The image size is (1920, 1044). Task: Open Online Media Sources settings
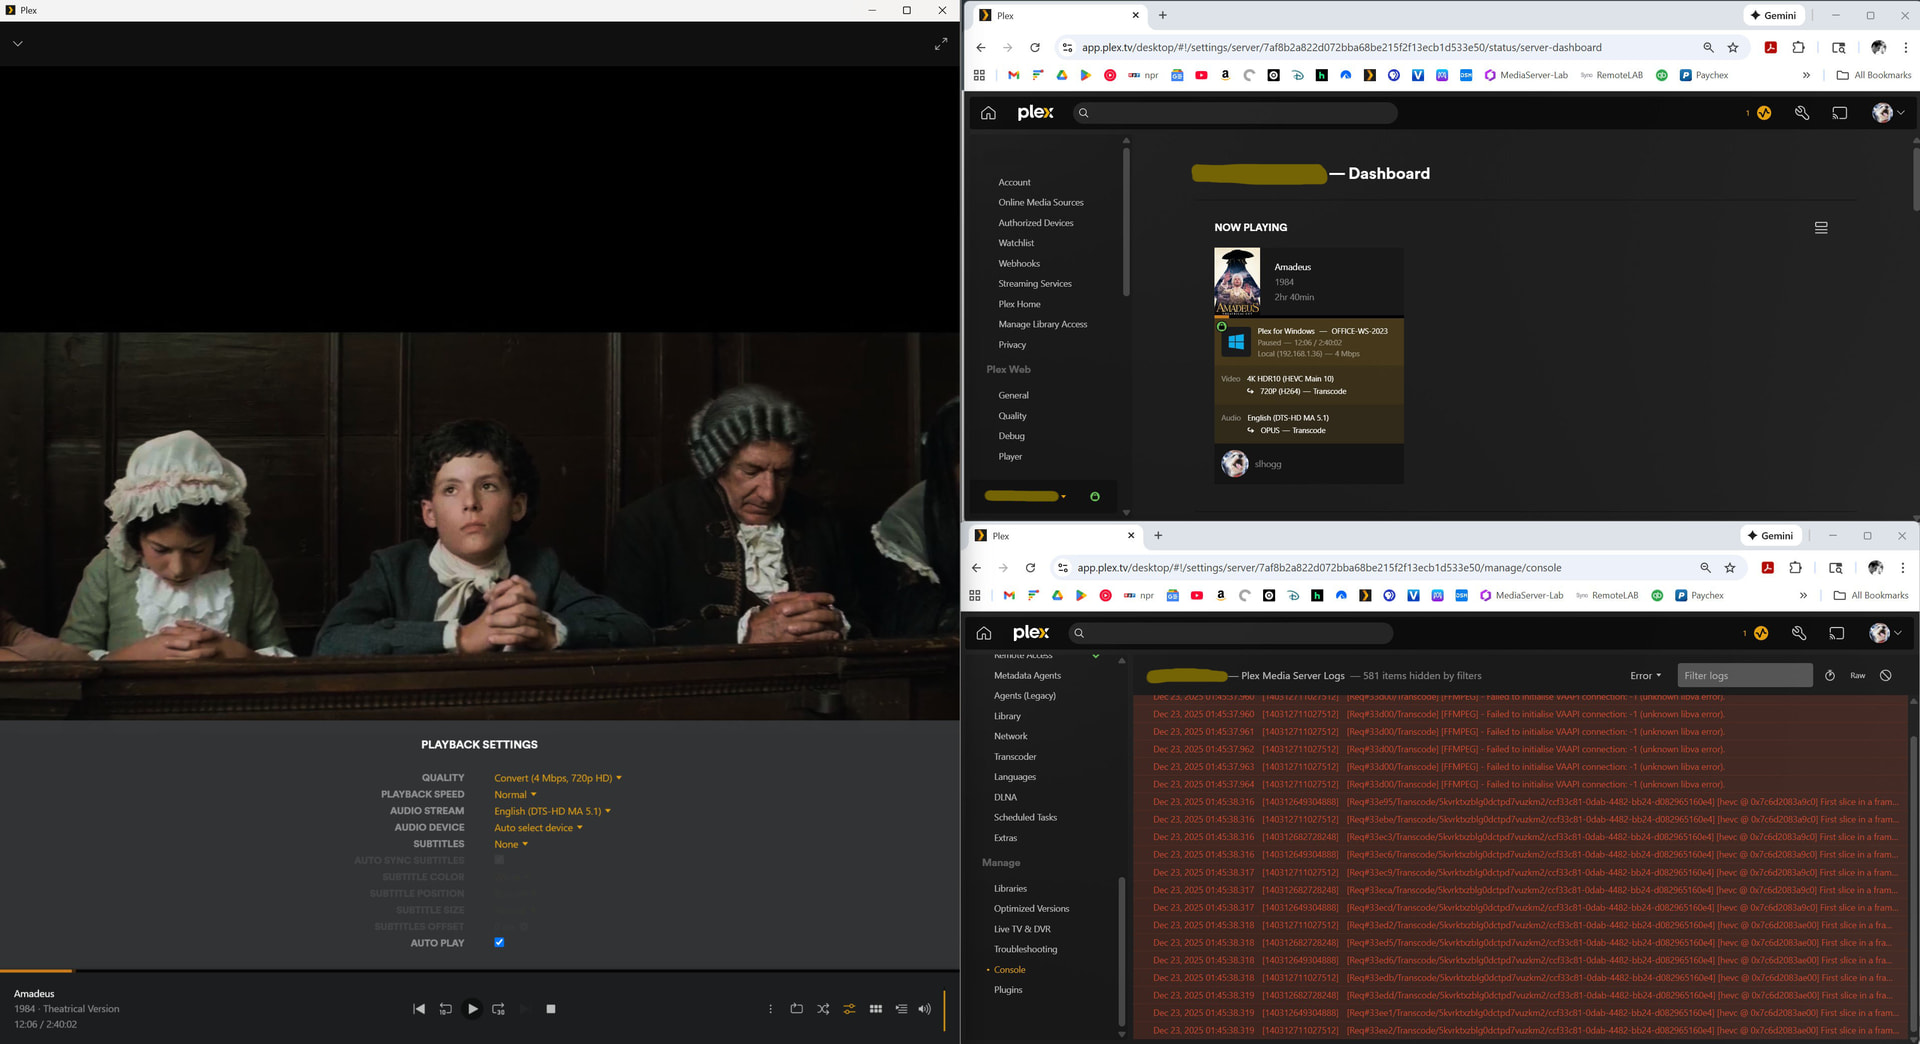click(x=1041, y=203)
